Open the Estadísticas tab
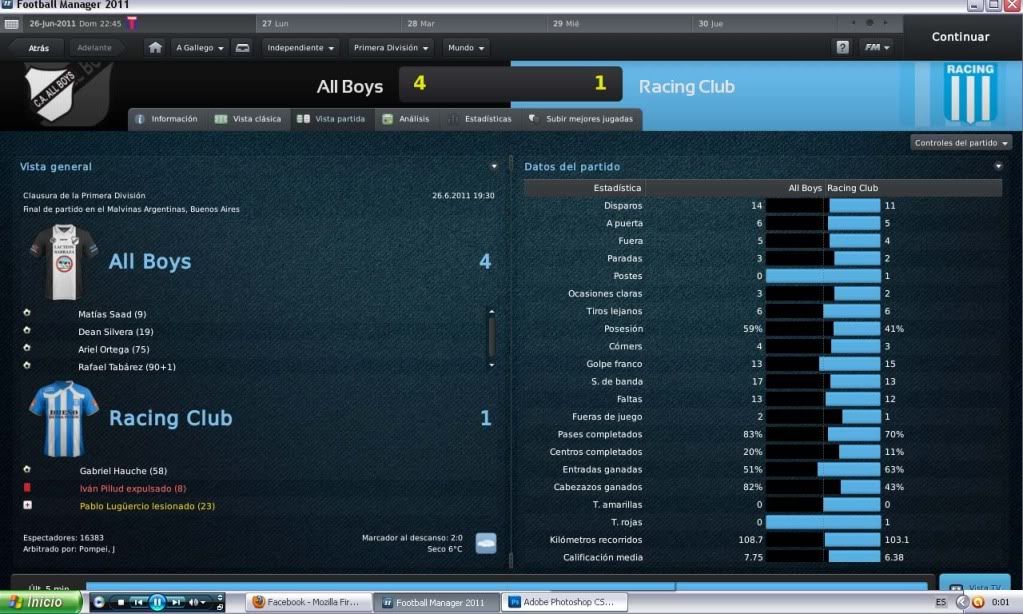The image size is (1023, 614). coord(480,119)
